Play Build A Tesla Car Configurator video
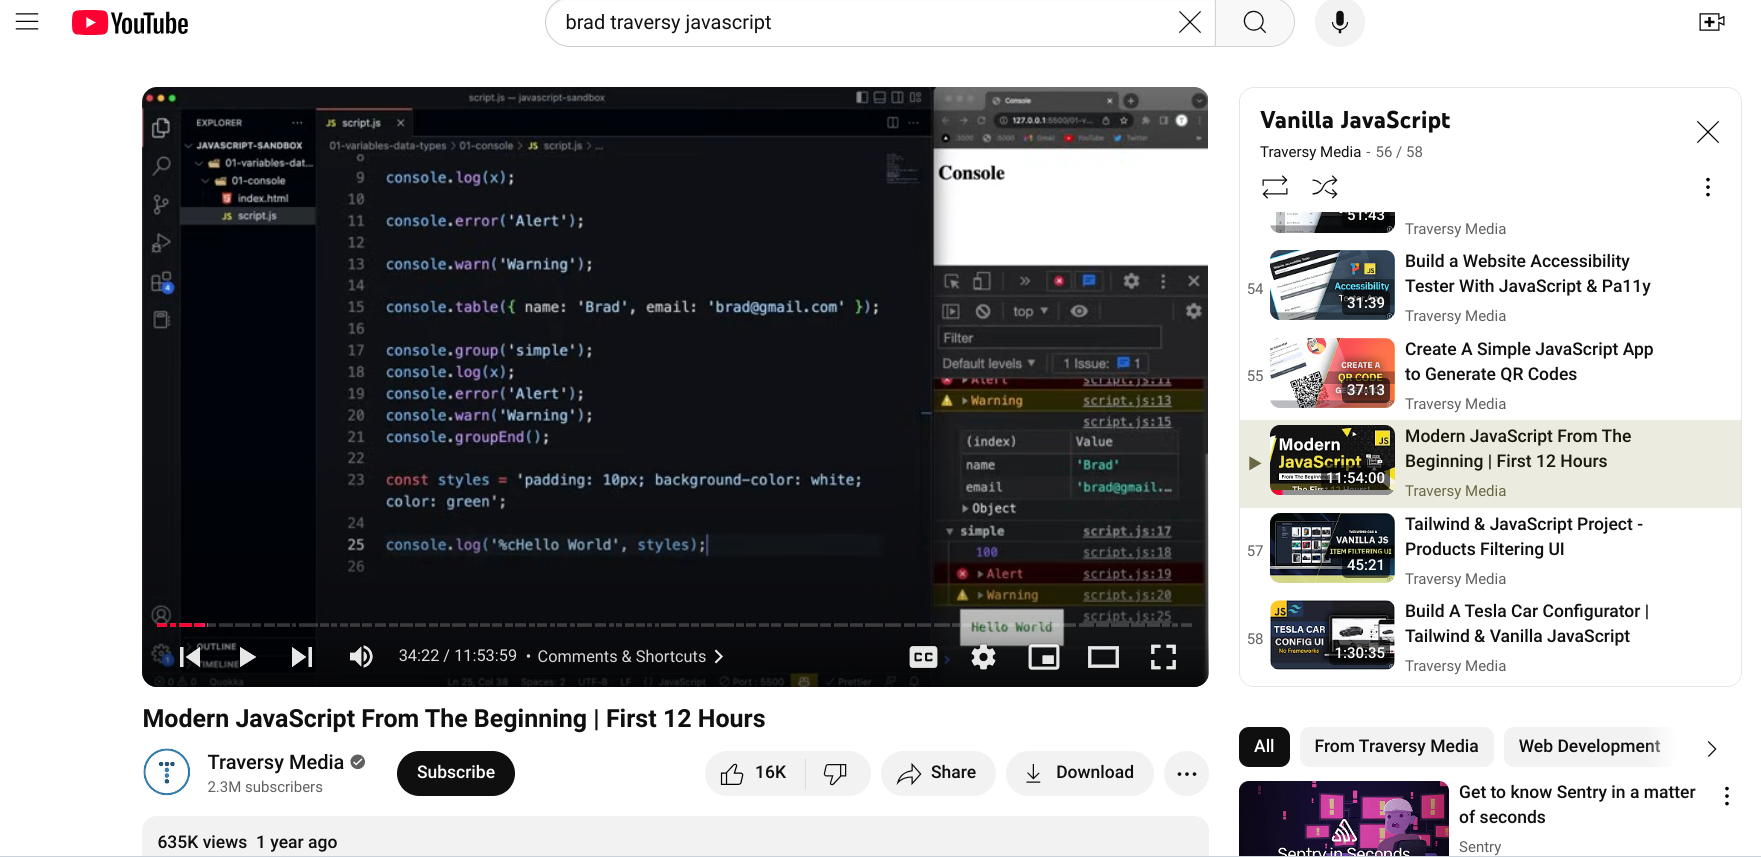The width and height of the screenshot is (1761, 857). [x=1490, y=638]
